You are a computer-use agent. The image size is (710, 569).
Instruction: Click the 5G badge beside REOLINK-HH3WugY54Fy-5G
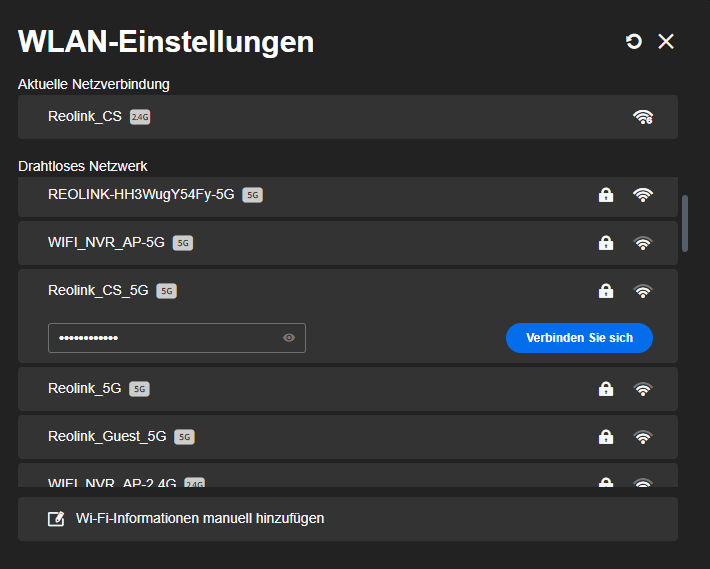(x=252, y=195)
